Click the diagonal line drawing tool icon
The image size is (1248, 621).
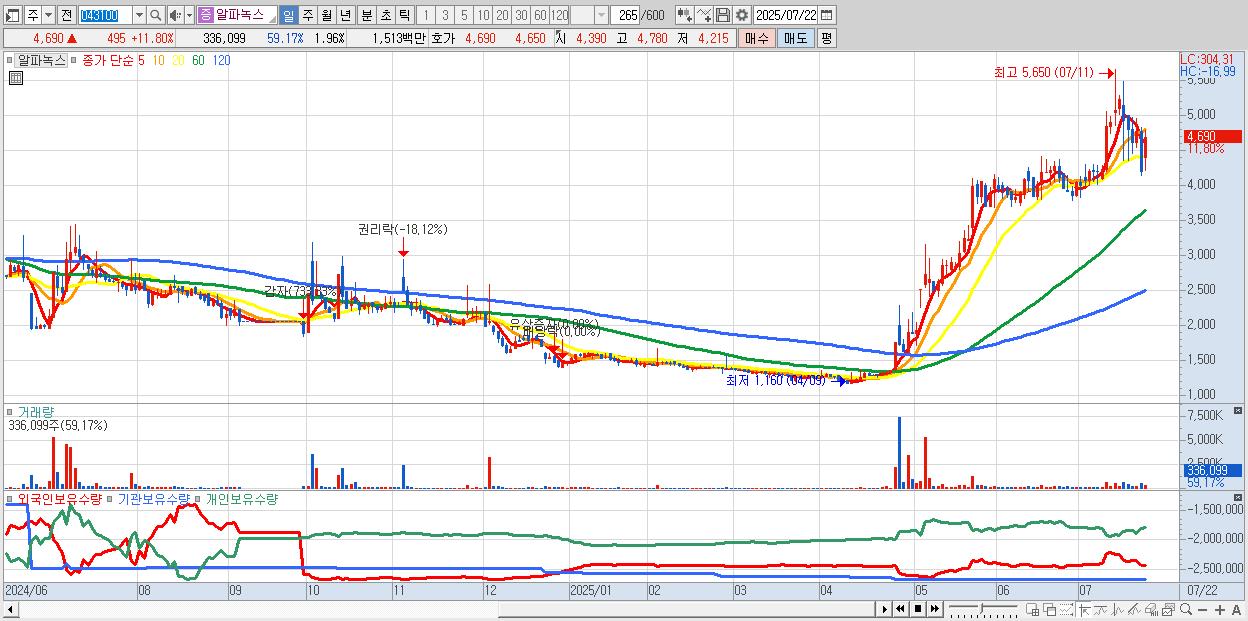pyautogui.click(x=1134, y=609)
